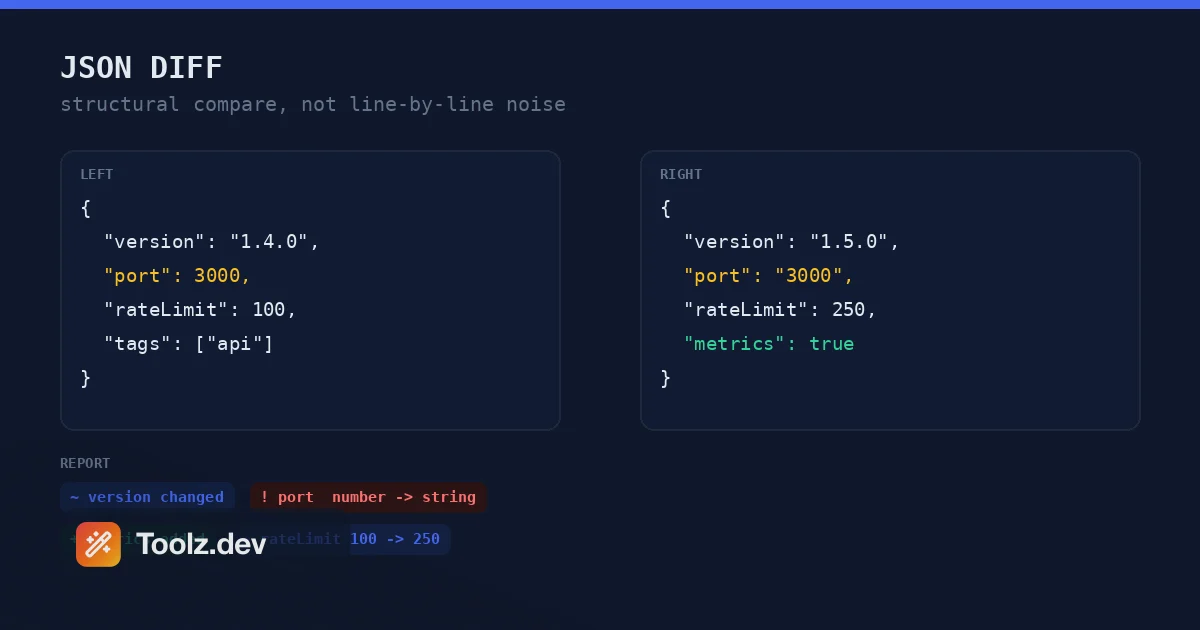Click the rateLimit "100 -> 250" chip
This screenshot has width=1200, height=630.
[345, 539]
